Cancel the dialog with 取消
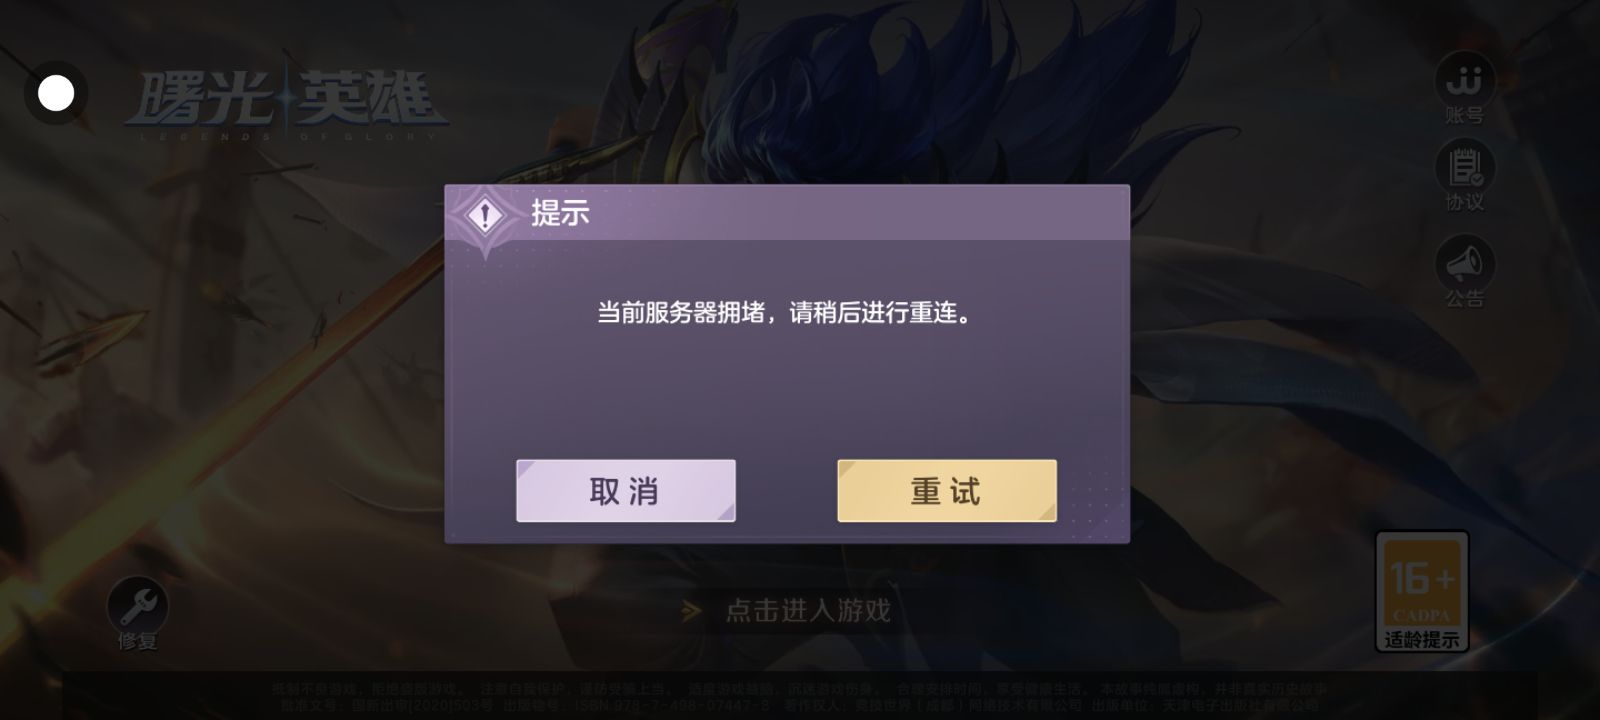Screen dimensions: 1600x720 pyautogui.click(x=626, y=491)
